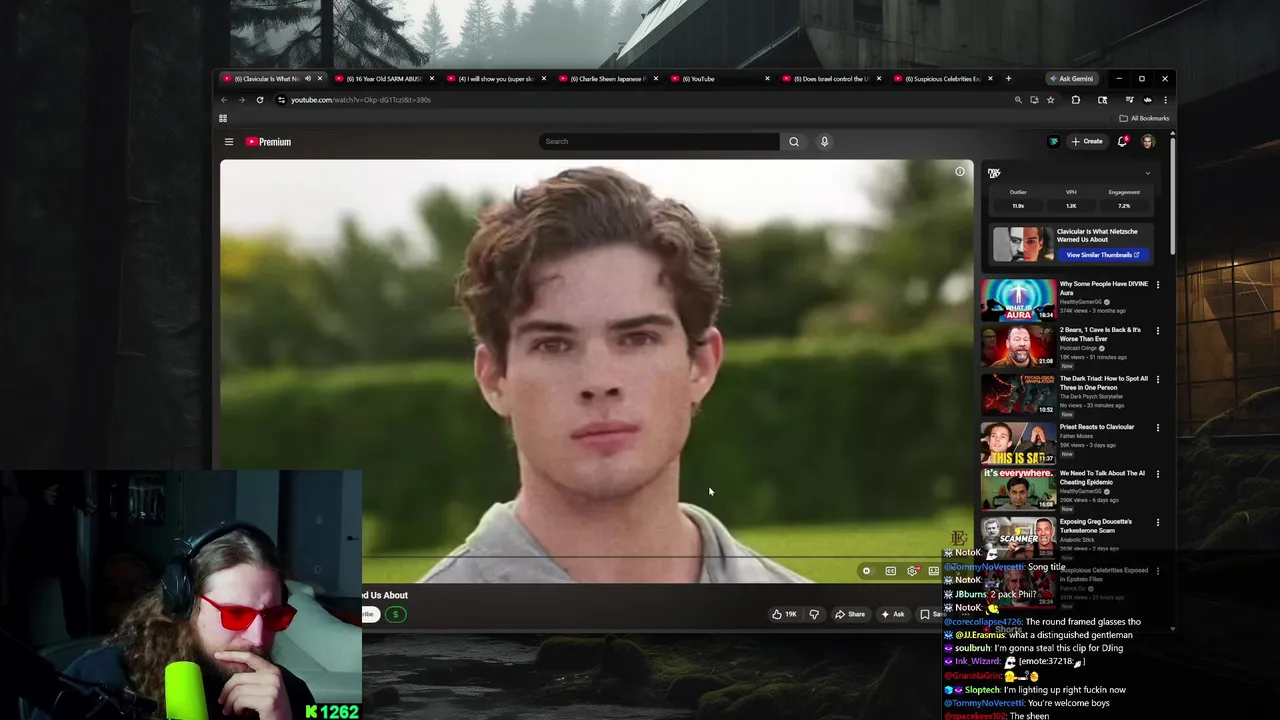
Task: Click Ask Gemini button
Action: 1071,79
